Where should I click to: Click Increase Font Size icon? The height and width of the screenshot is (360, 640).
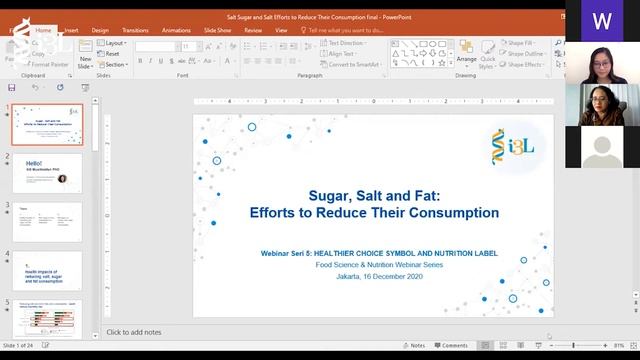(209, 47)
